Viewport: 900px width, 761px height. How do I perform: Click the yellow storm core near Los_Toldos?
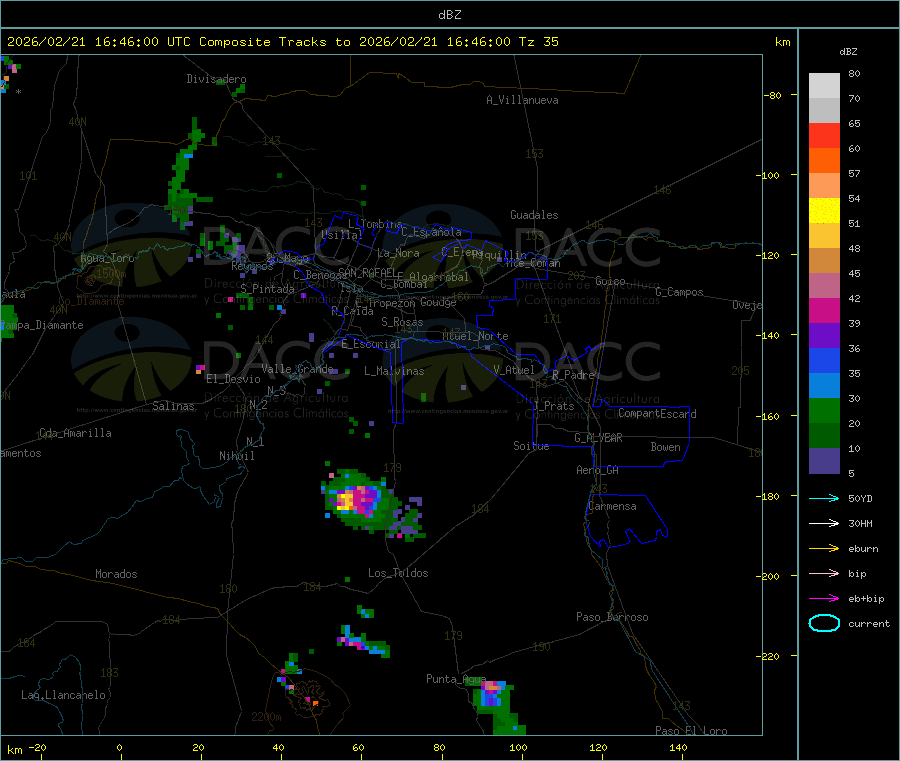(x=345, y=500)
